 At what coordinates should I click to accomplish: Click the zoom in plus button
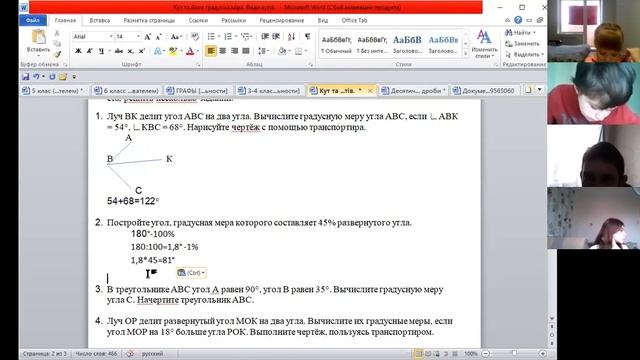point(543,353)
